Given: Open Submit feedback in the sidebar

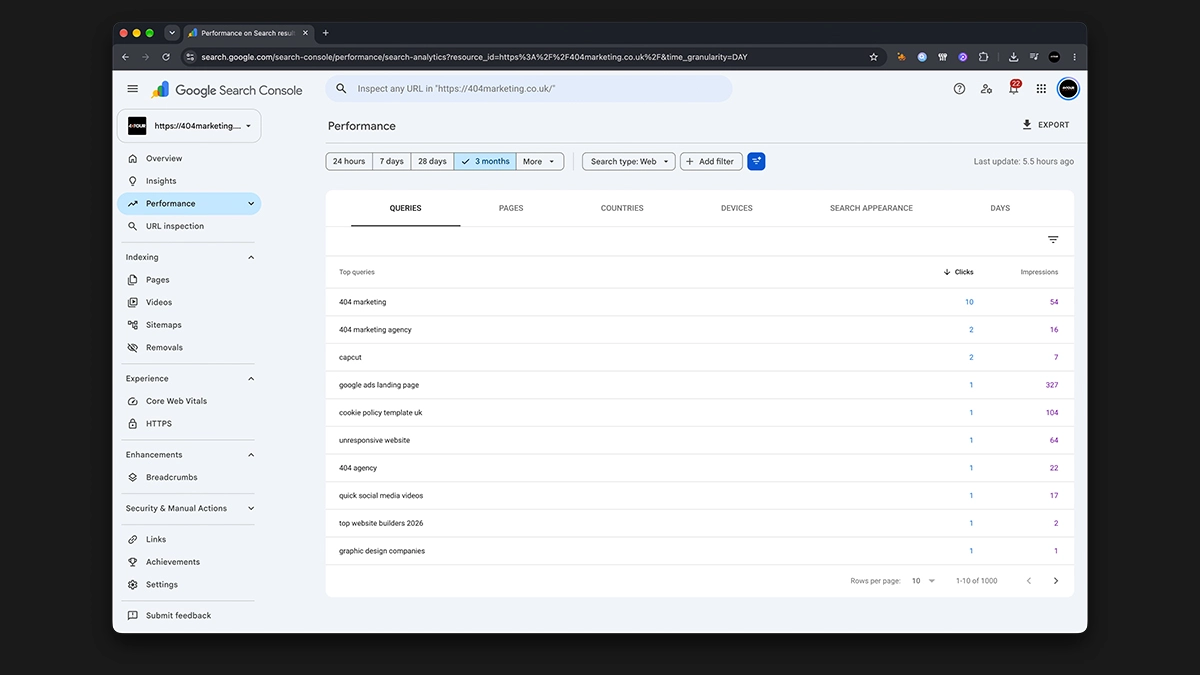Looking at the screenshot, I should (x=188, y=615).
